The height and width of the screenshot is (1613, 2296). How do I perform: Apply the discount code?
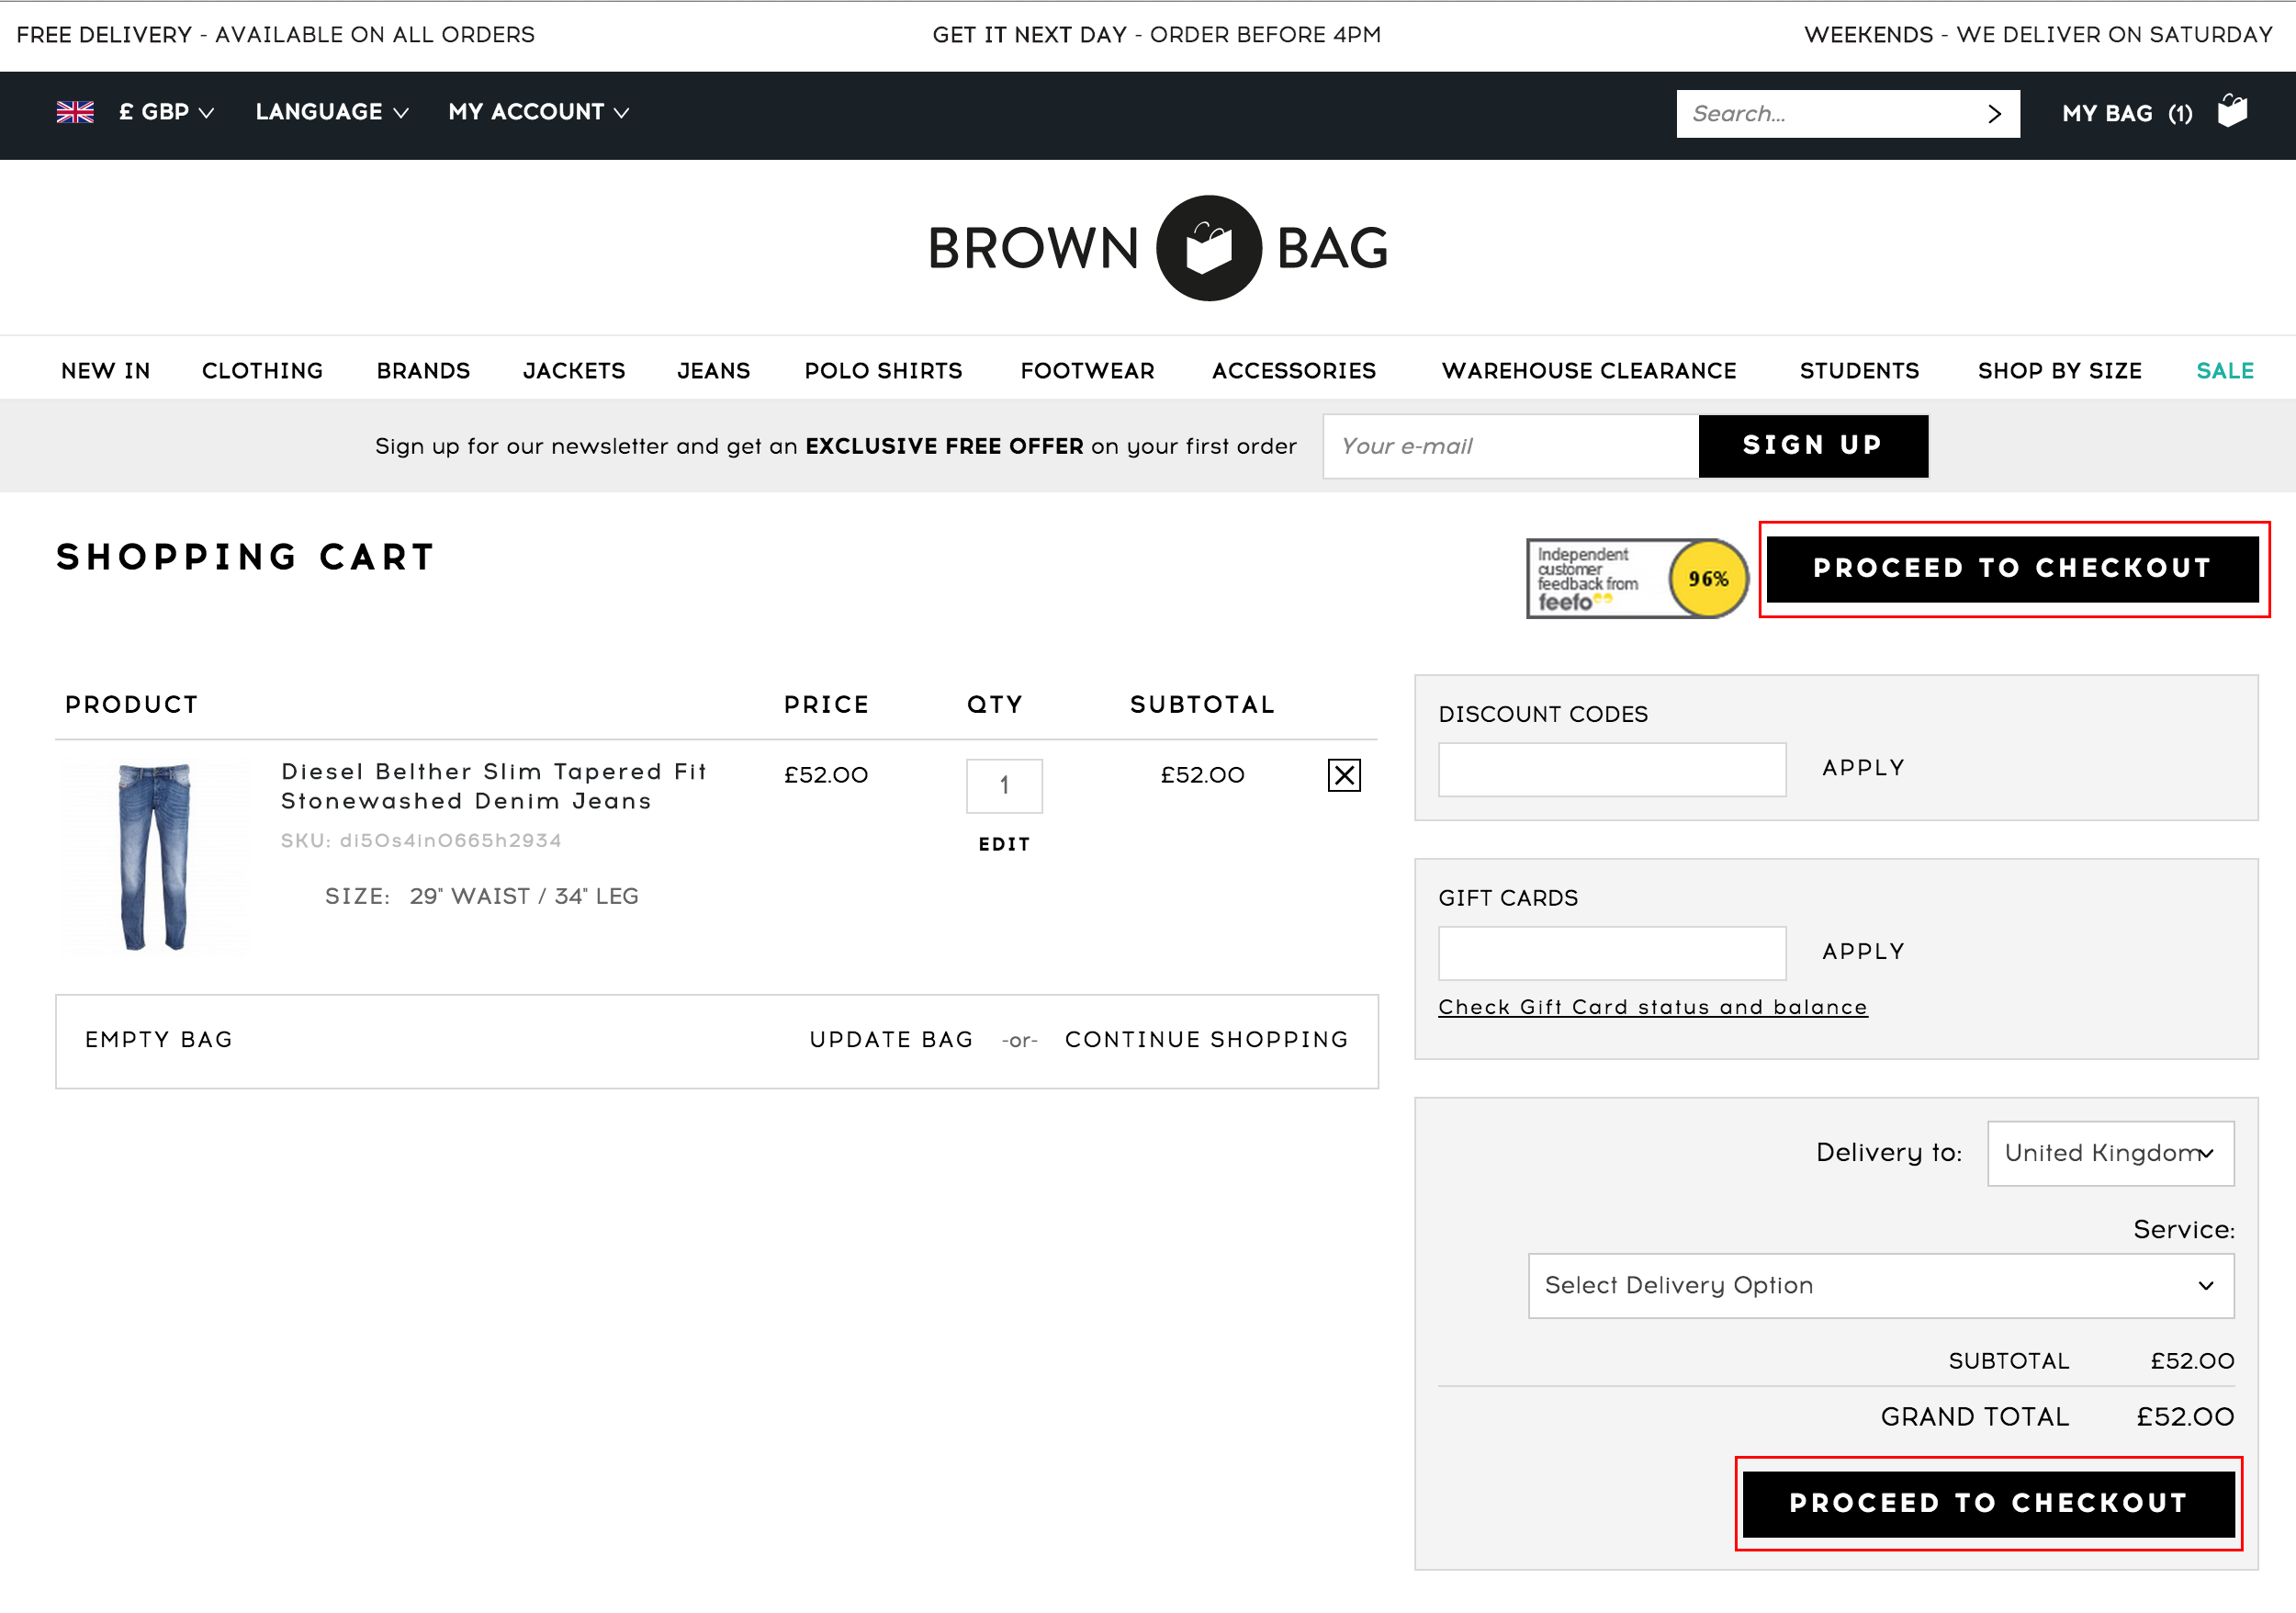(1863, 768)
